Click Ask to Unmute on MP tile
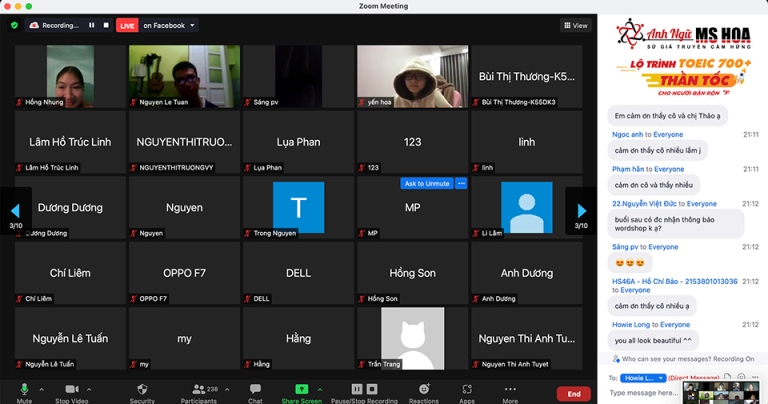 click(x=426, y=184)
